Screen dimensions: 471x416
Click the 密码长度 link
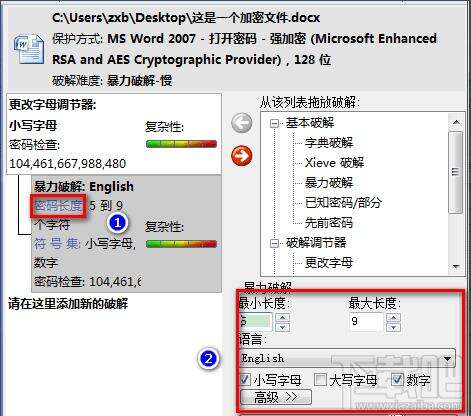tap(58, 206)
